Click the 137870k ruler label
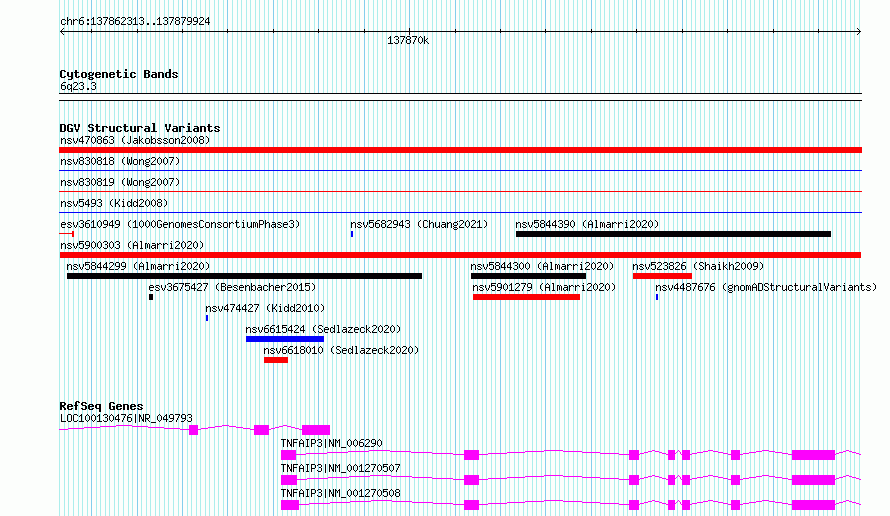The image size is (890, 516). pyautogui.click(x=408, y=40)
